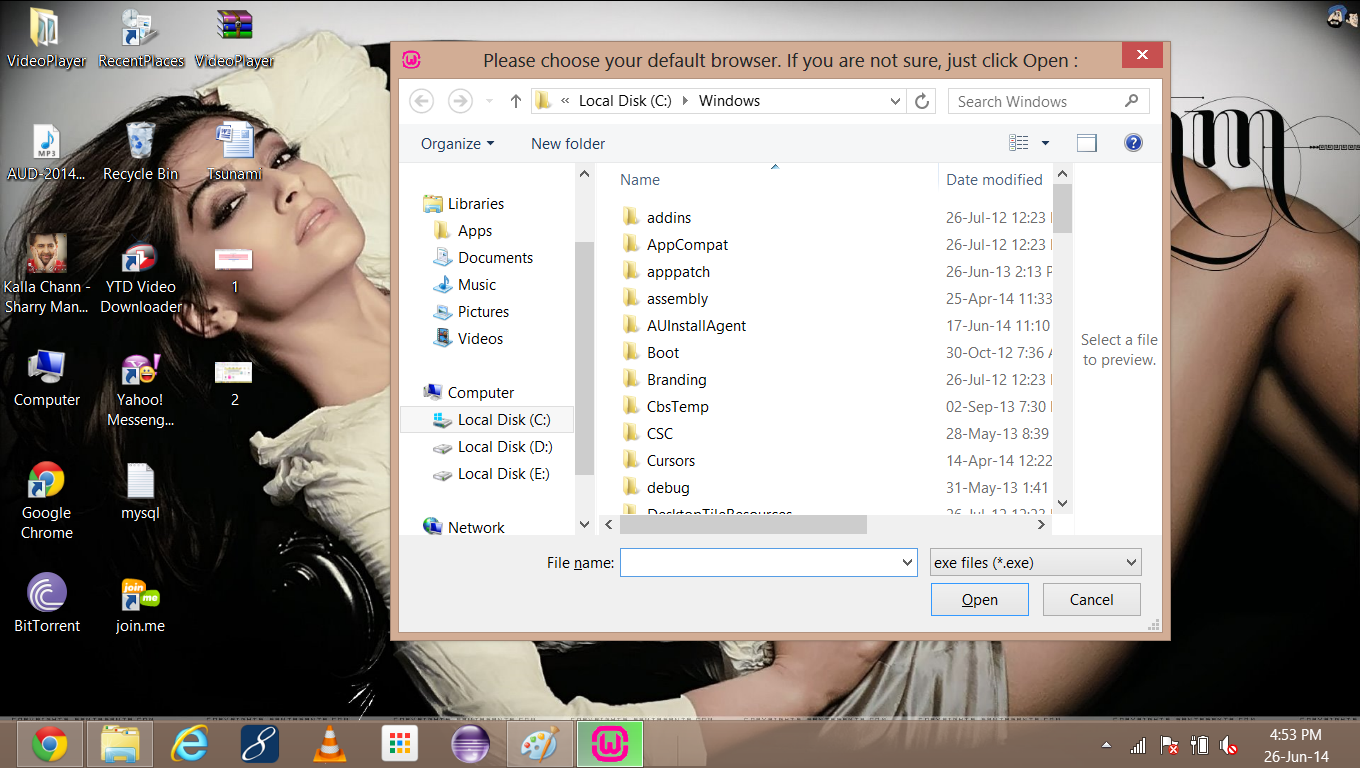Select Videos library in navigation pane

tap(469, 339)
